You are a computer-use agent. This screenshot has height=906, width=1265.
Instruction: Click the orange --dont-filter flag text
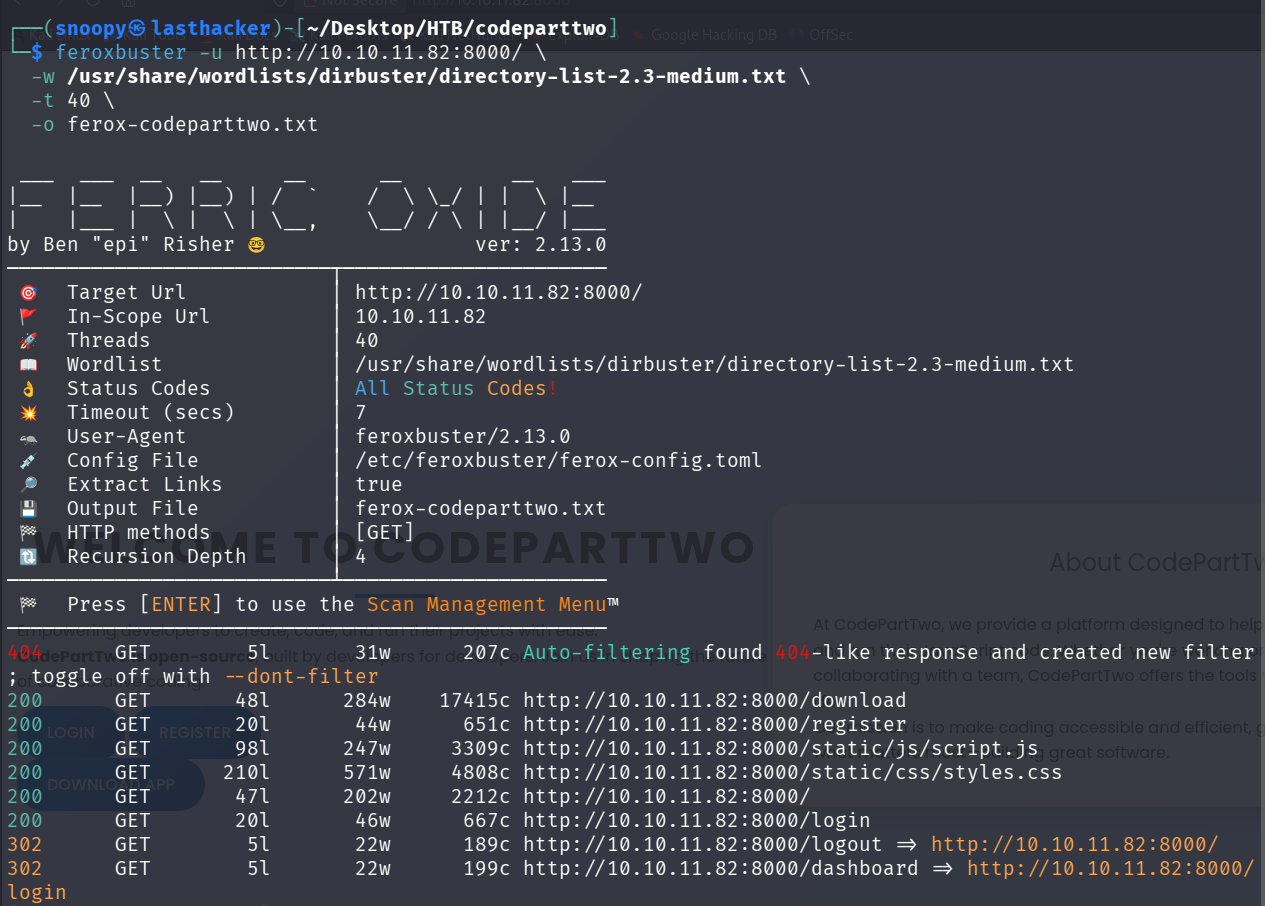pyautogui.click(x=301, y=677)
